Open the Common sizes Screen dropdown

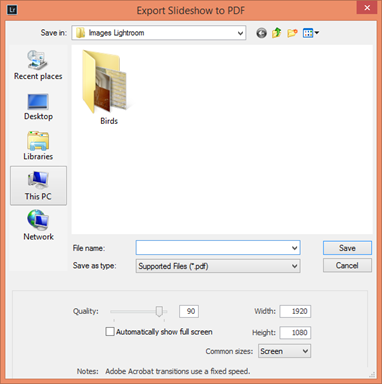click(284, 351)
